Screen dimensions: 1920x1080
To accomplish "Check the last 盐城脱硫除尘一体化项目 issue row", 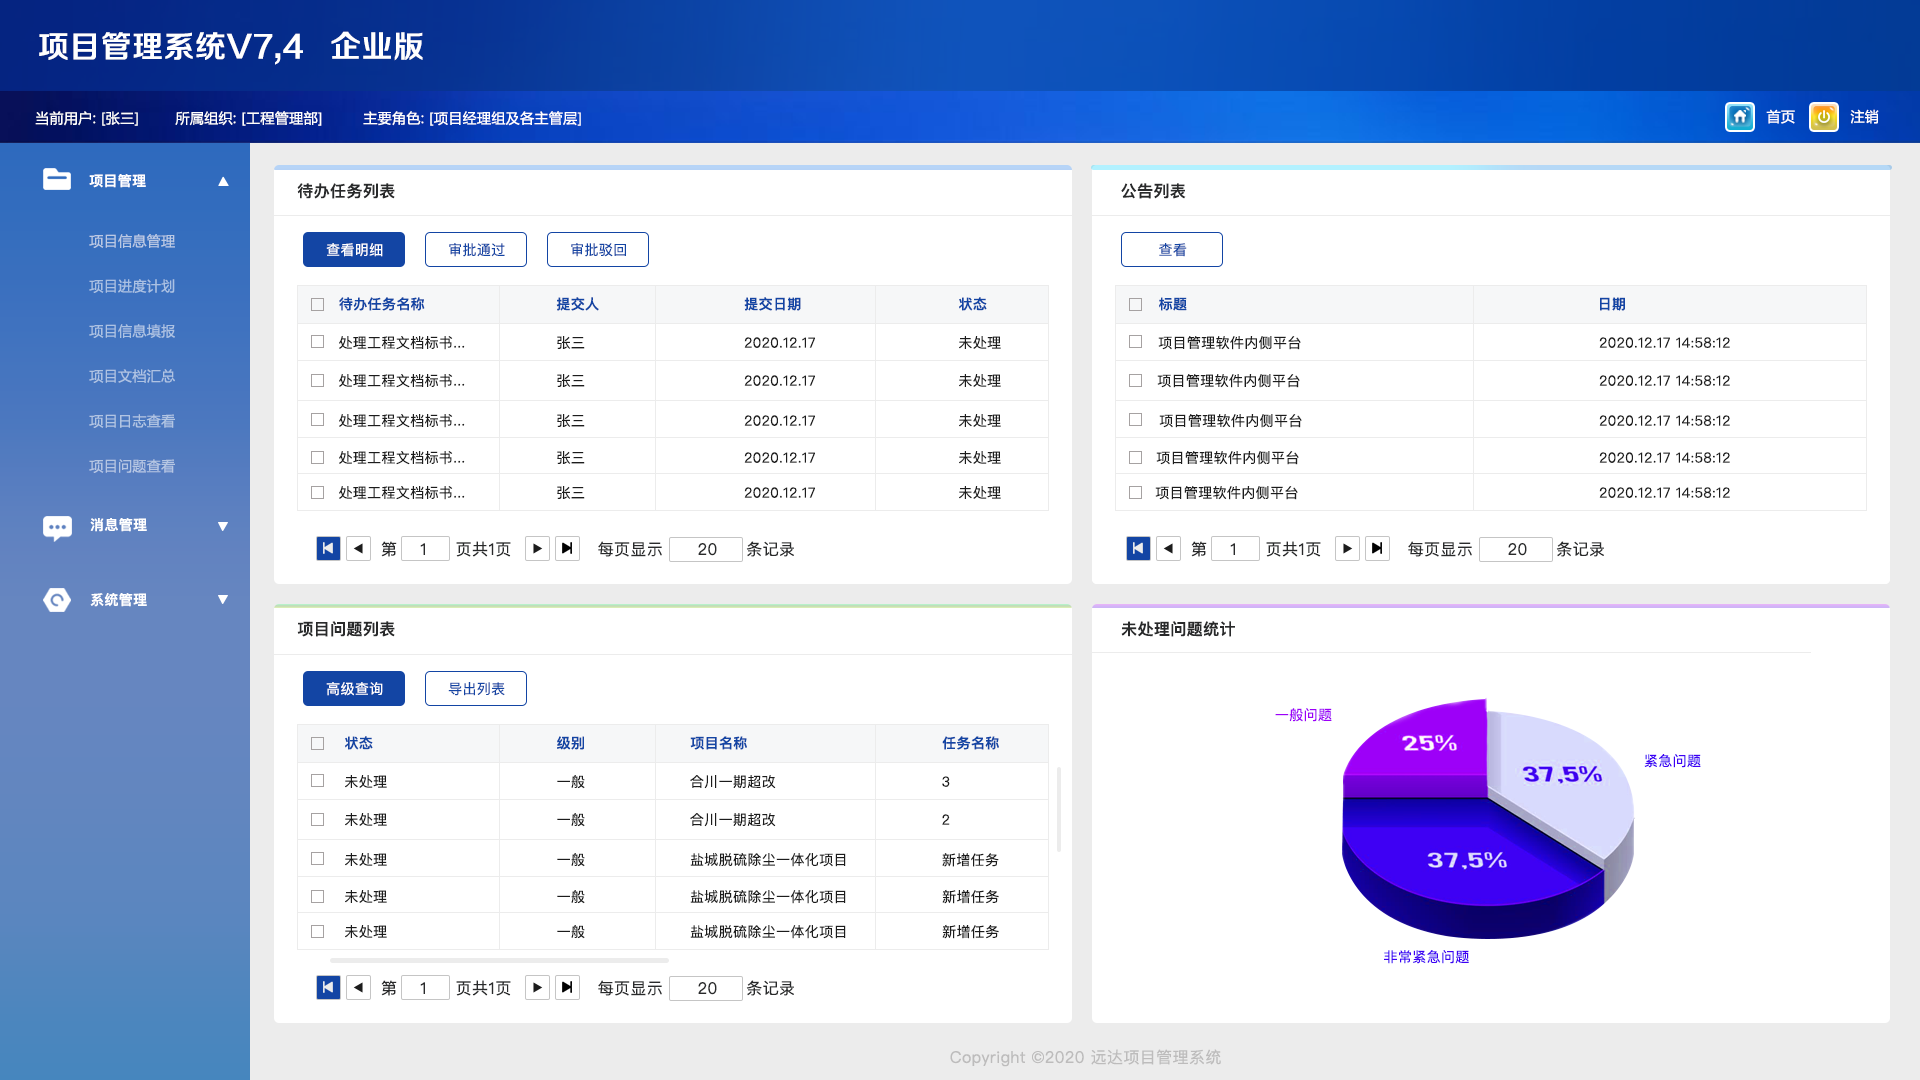I will (317, 932).
